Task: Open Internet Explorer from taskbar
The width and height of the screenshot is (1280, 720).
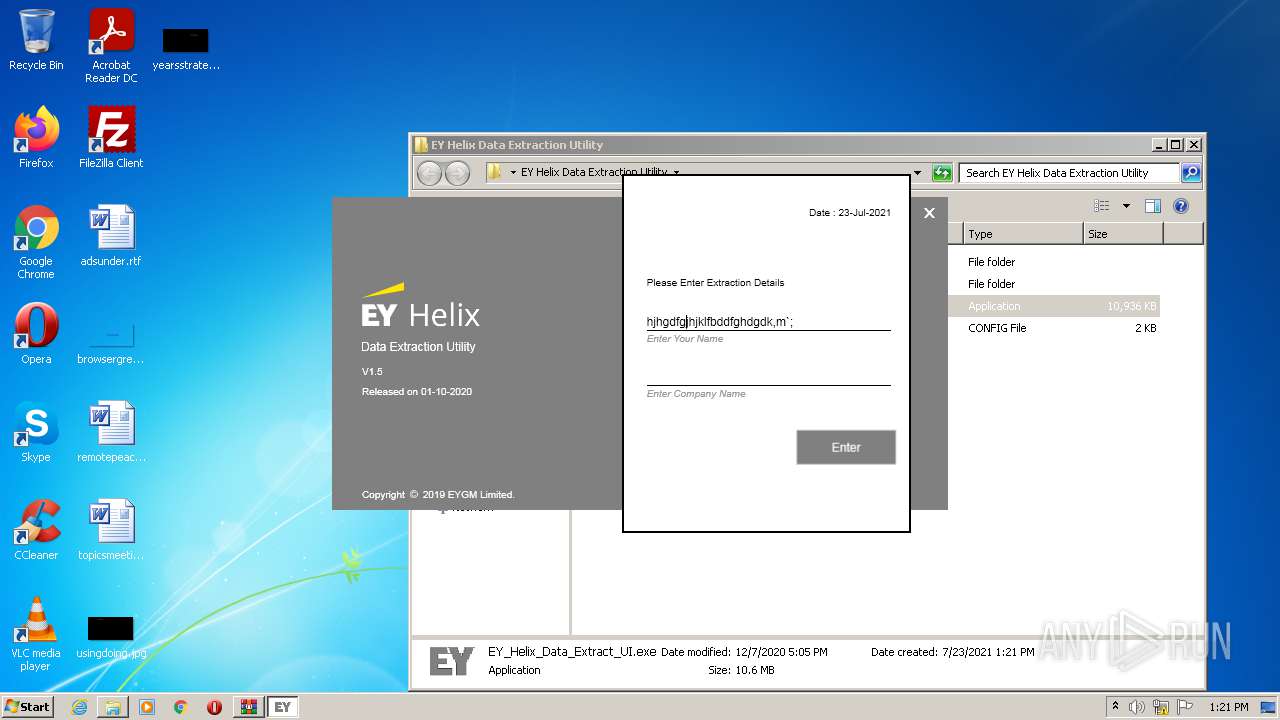Action: (79, 707)
